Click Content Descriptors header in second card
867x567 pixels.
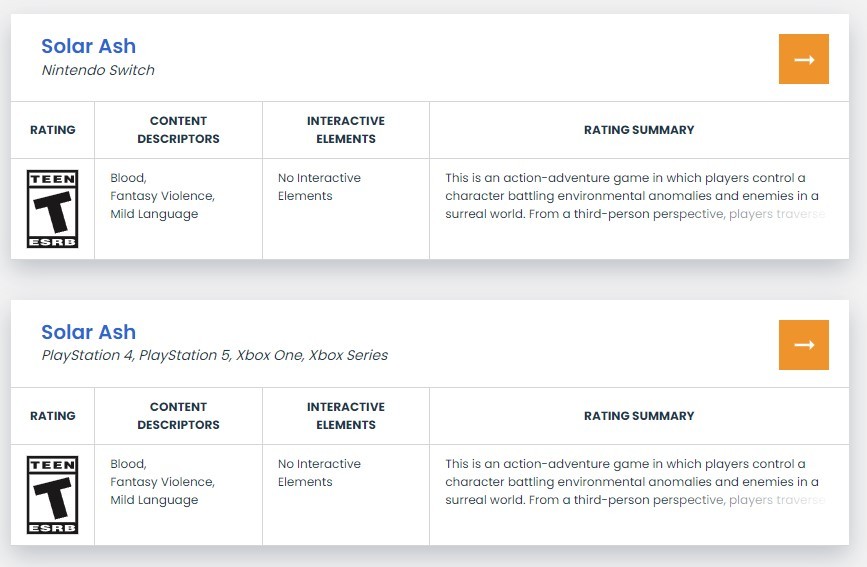click(178, 416)
